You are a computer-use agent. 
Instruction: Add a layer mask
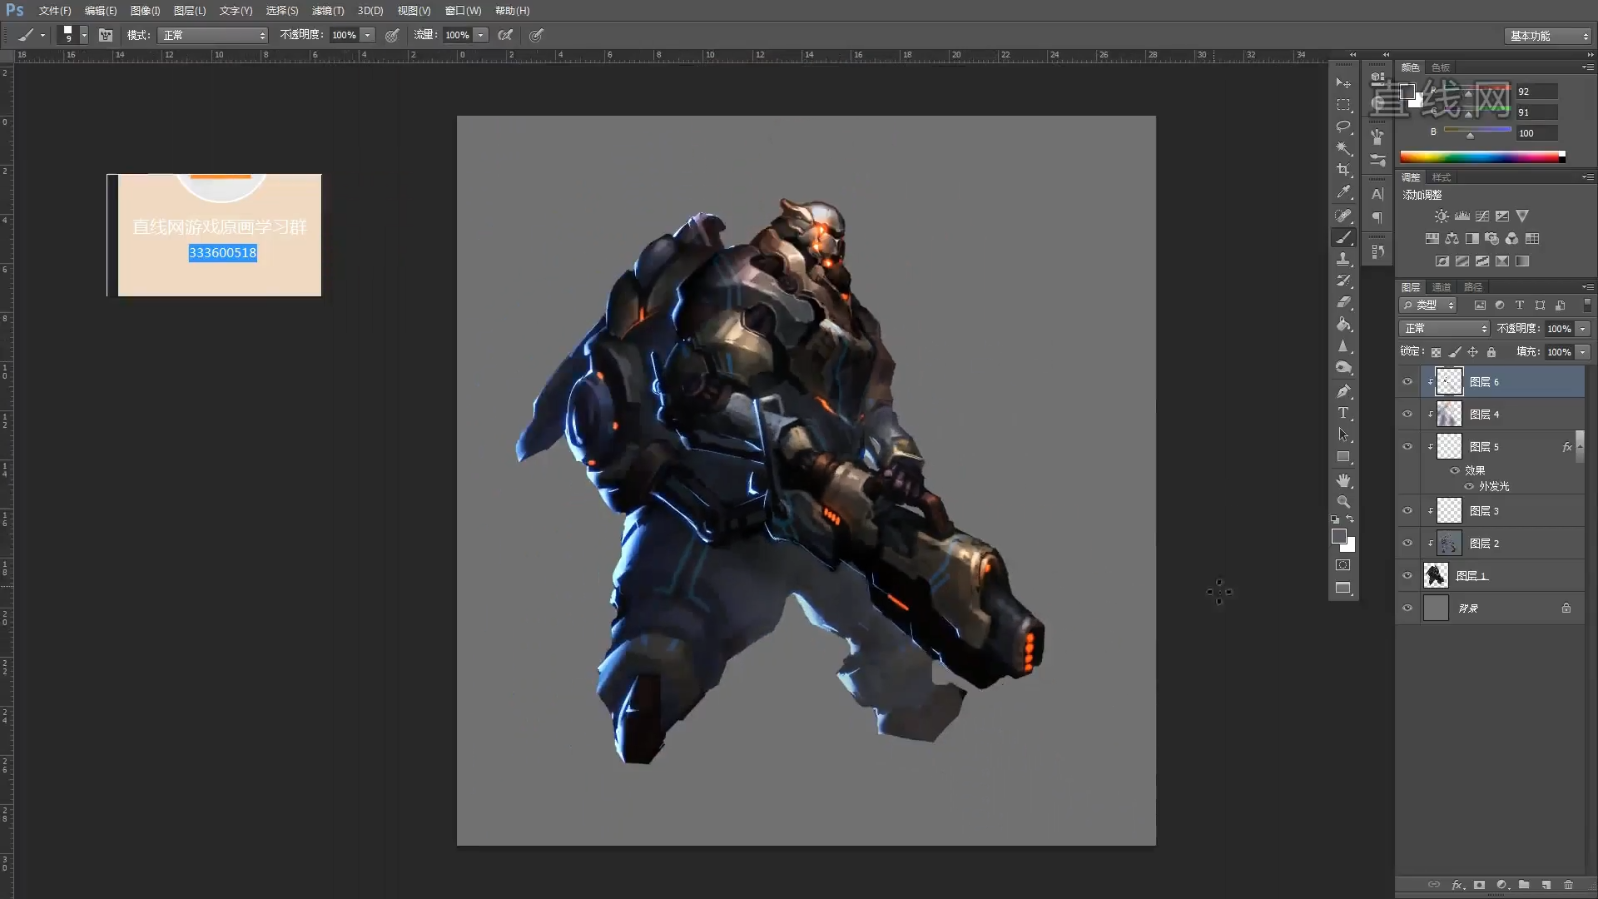click(1479, 885)
